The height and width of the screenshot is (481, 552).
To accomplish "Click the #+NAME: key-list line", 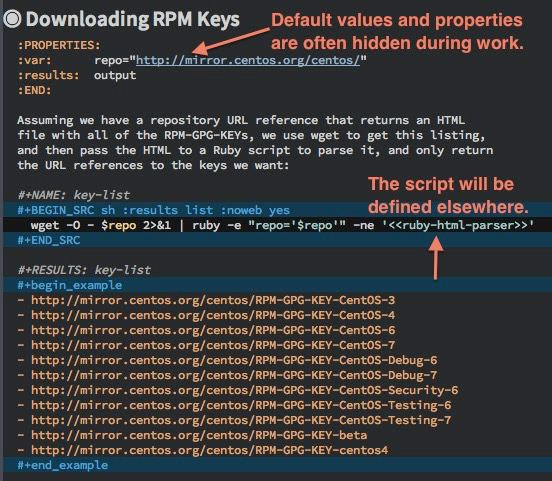I will (74, 195).
